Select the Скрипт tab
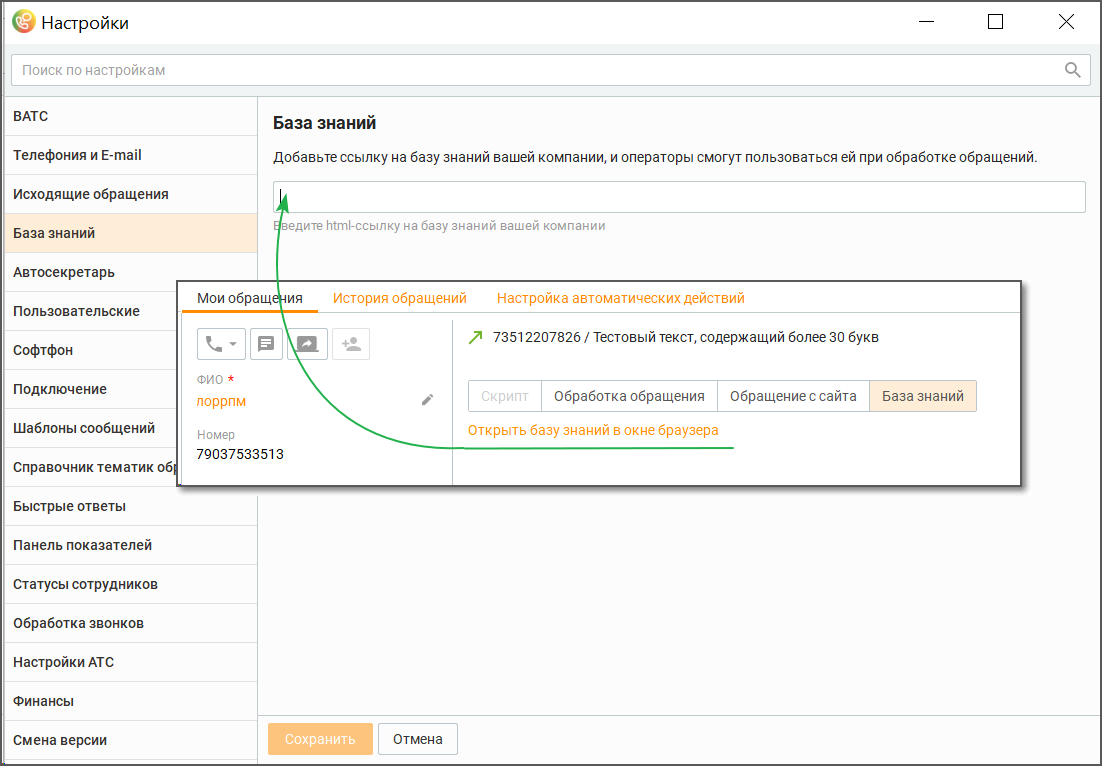This screenshot has width=1102, height=766. pos(505,396)
